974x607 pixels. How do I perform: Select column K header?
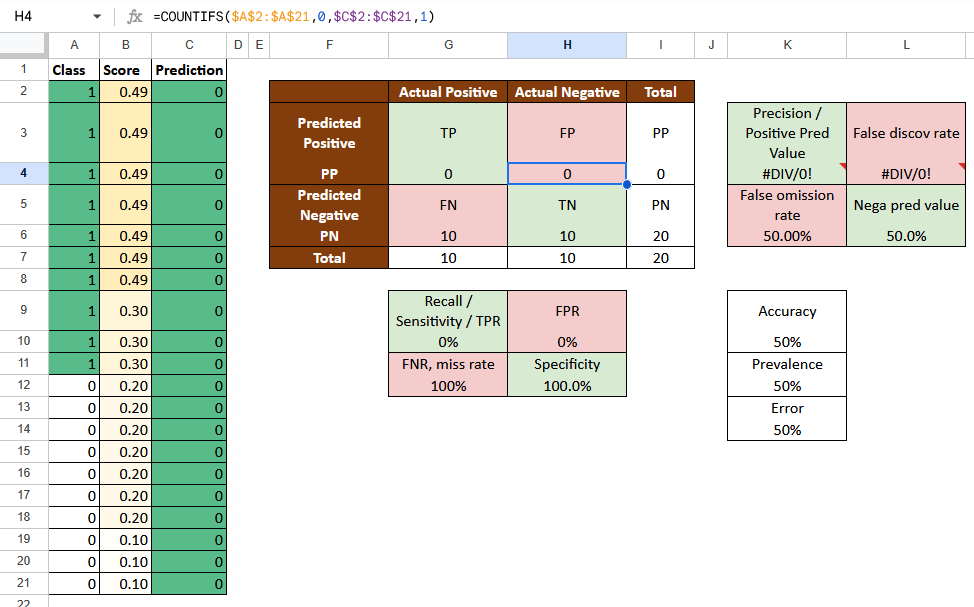pyautogui.click(x=787, y=45)
